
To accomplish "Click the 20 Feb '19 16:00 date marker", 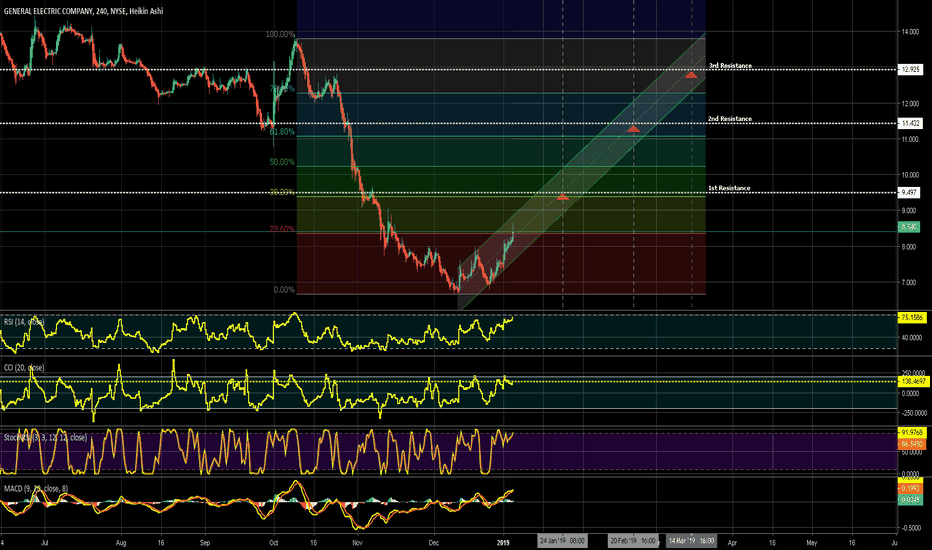I will pyautogui.click(x=633, y=540).
